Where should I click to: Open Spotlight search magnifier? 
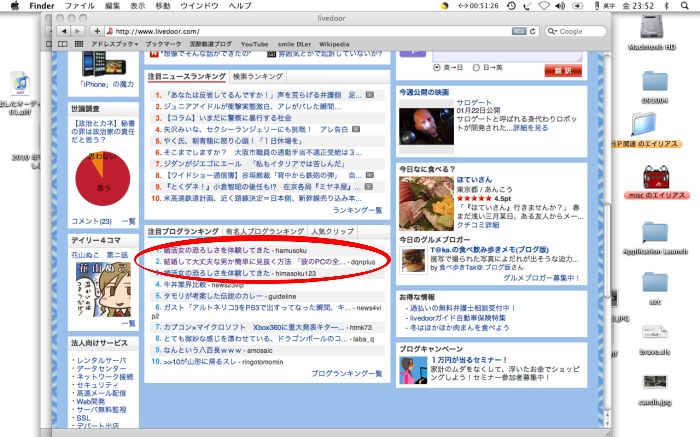684,6
